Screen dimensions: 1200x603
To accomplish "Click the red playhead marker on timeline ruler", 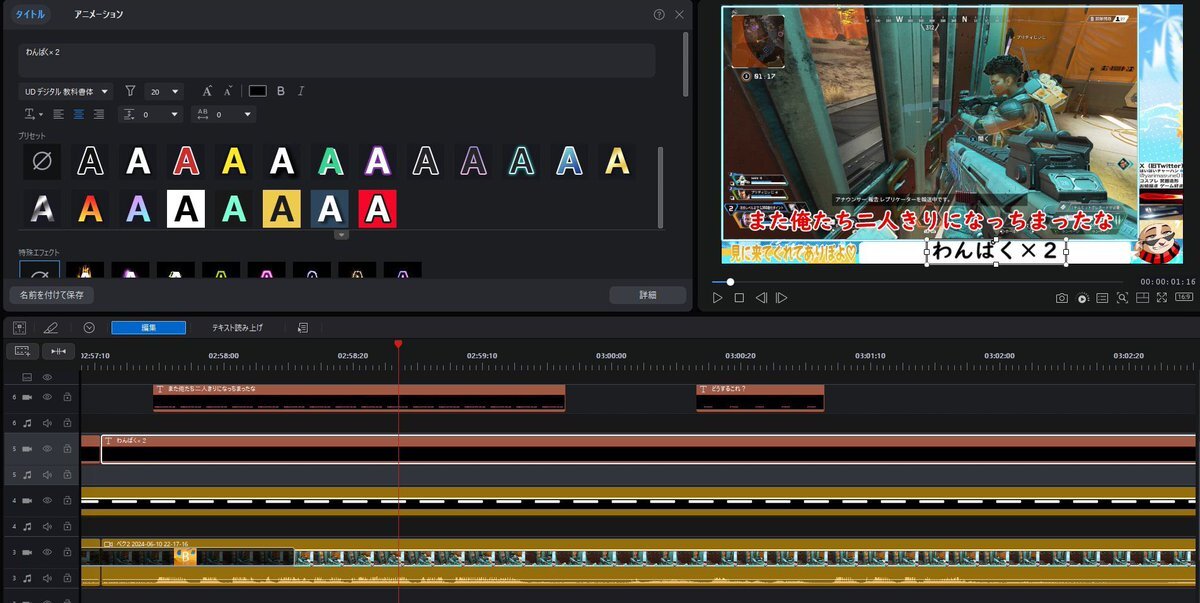I will click(398, 344).
